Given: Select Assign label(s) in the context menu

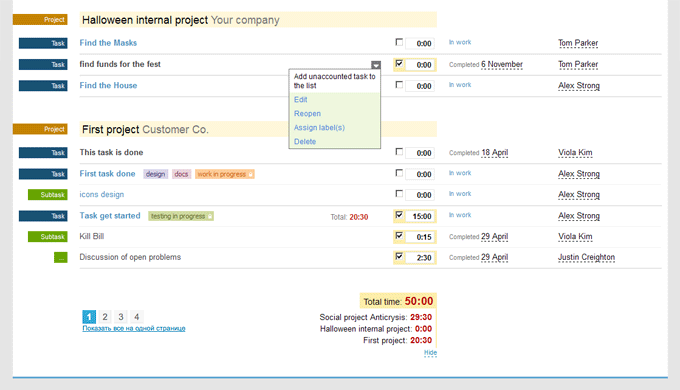Looking at the screenshot, I should click(319, 128).
